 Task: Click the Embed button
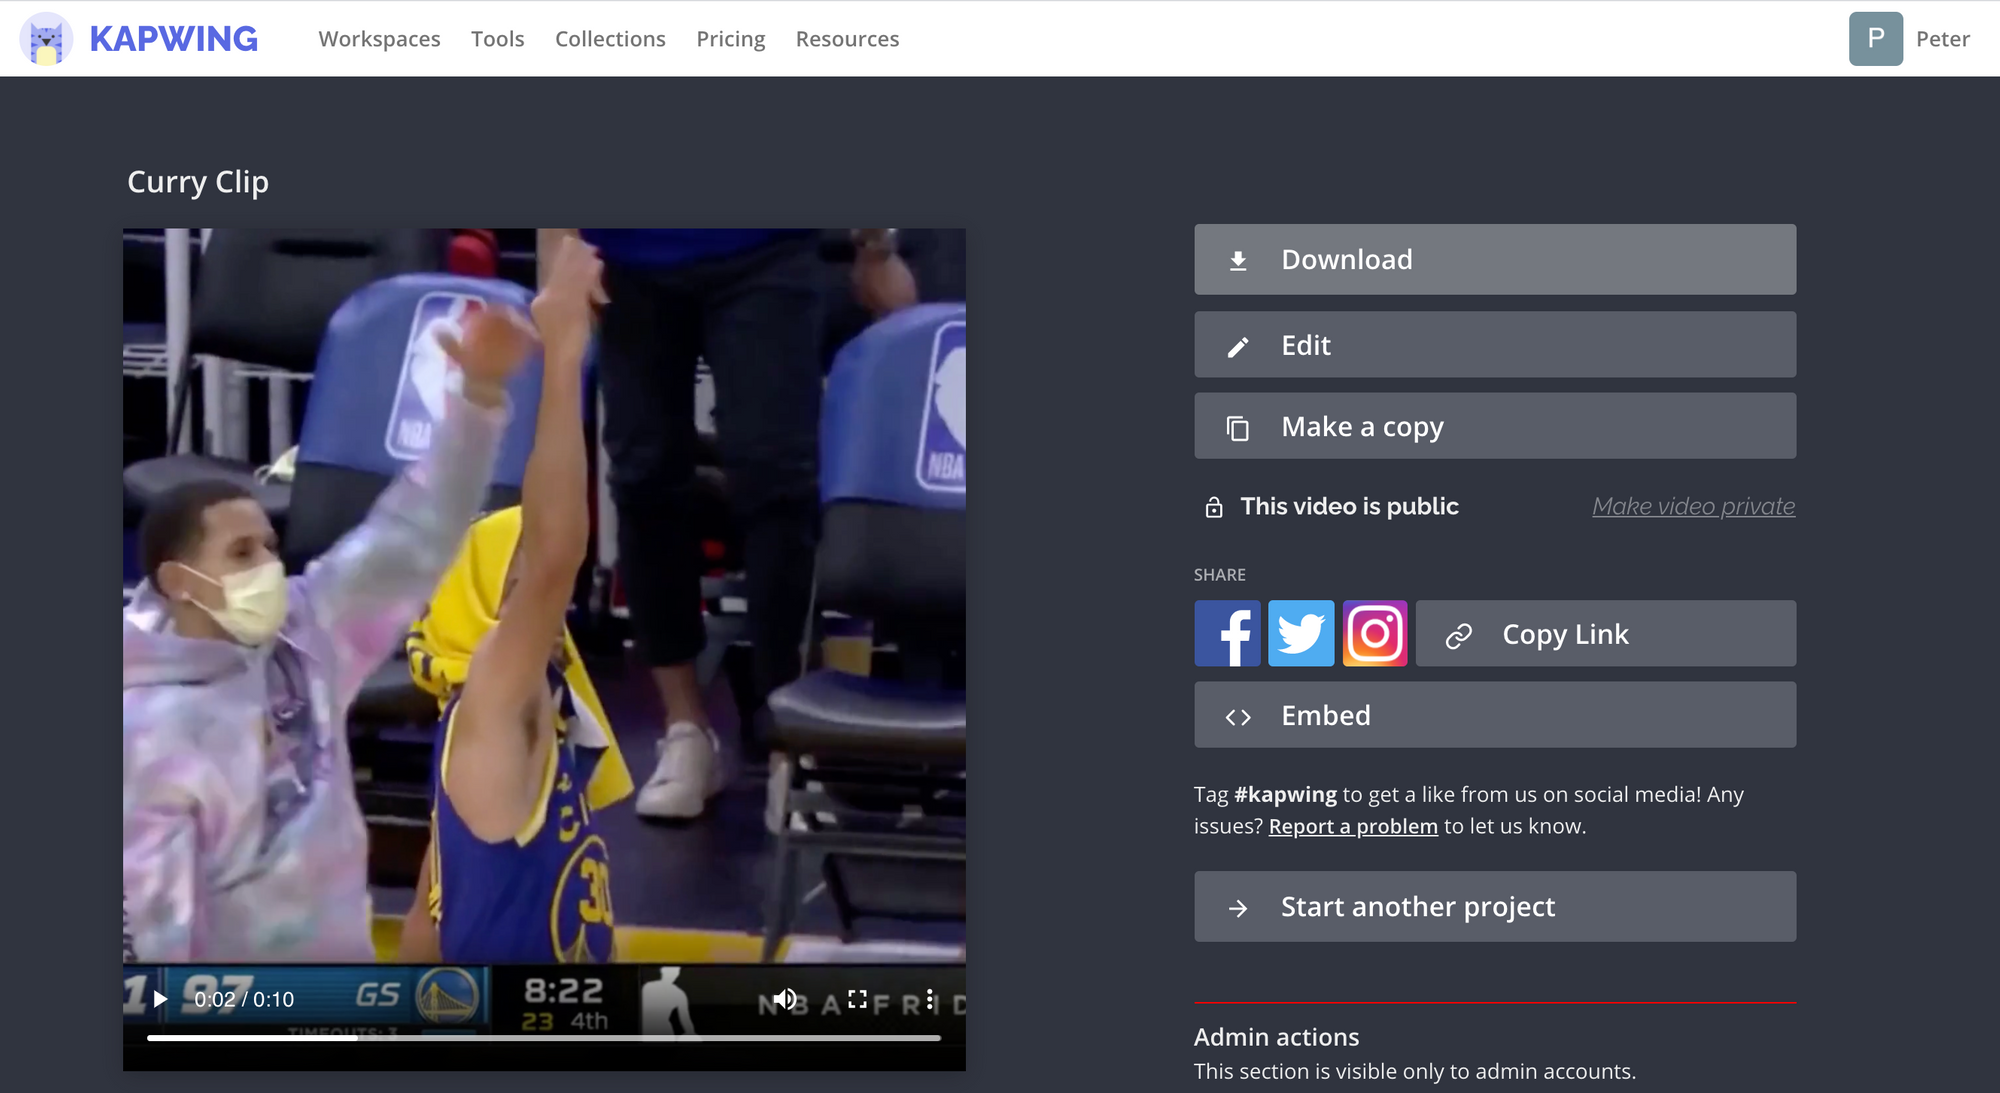point(1494,715)
